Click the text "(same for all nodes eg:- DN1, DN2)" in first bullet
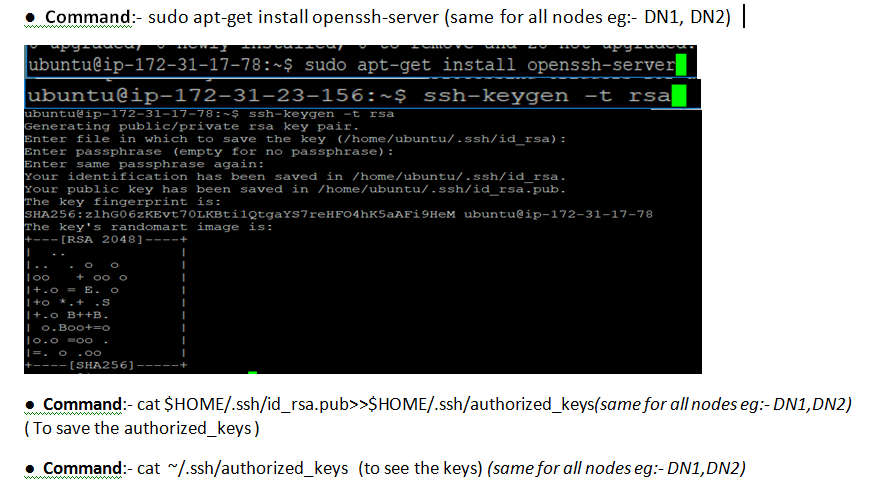This screenshot has height=492, width=875. 588,17
